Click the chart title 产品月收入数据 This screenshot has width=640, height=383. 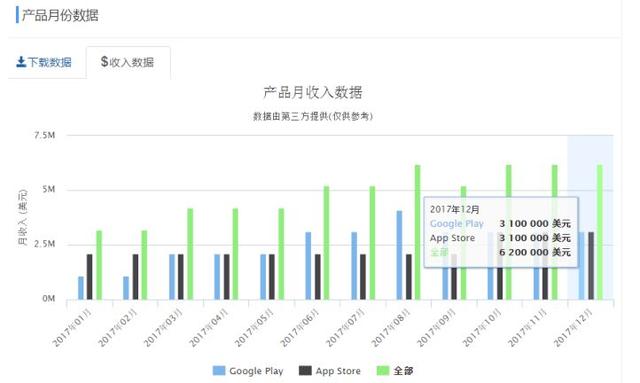pyautogui.click(x=313, y=92)
